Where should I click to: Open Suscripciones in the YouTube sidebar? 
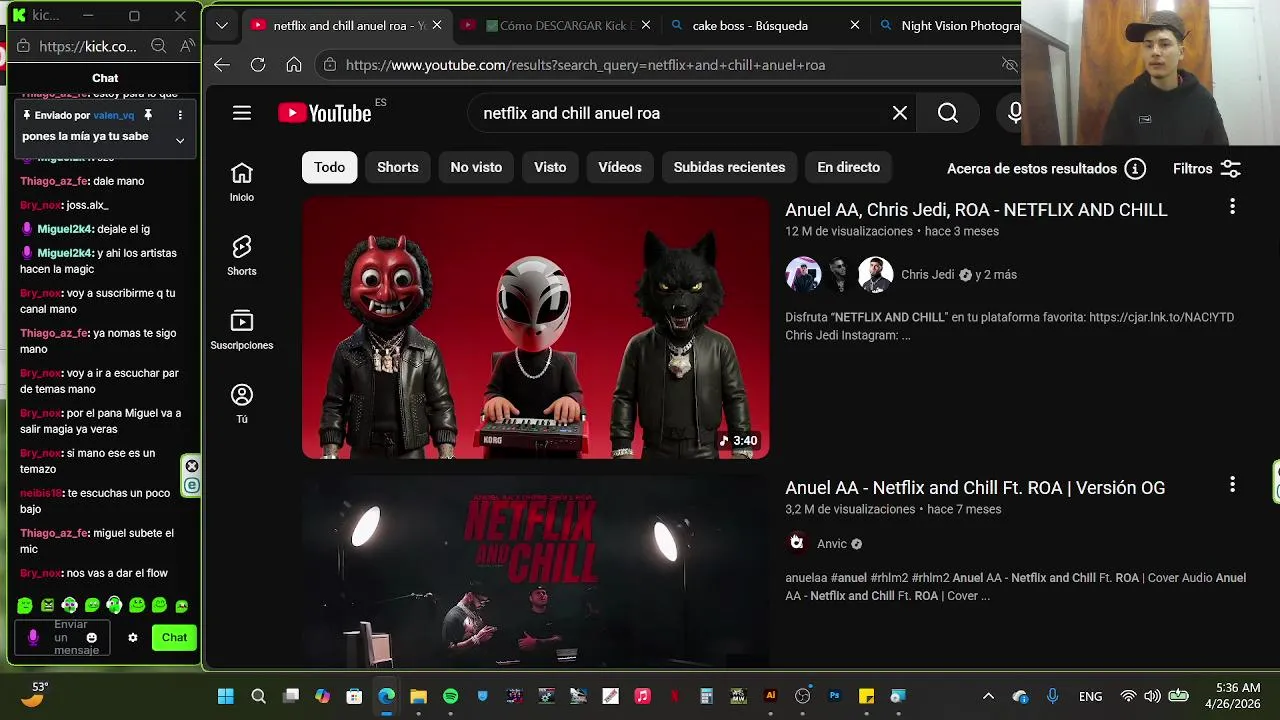click(242, 330)
